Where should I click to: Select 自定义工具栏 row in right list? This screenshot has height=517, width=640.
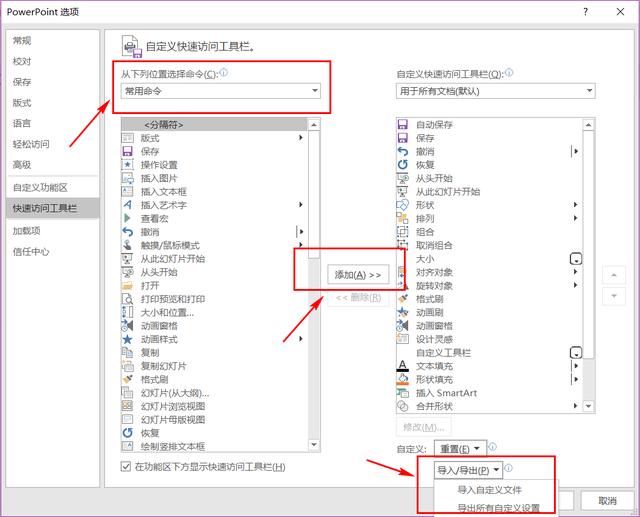[x=489, y=353]
